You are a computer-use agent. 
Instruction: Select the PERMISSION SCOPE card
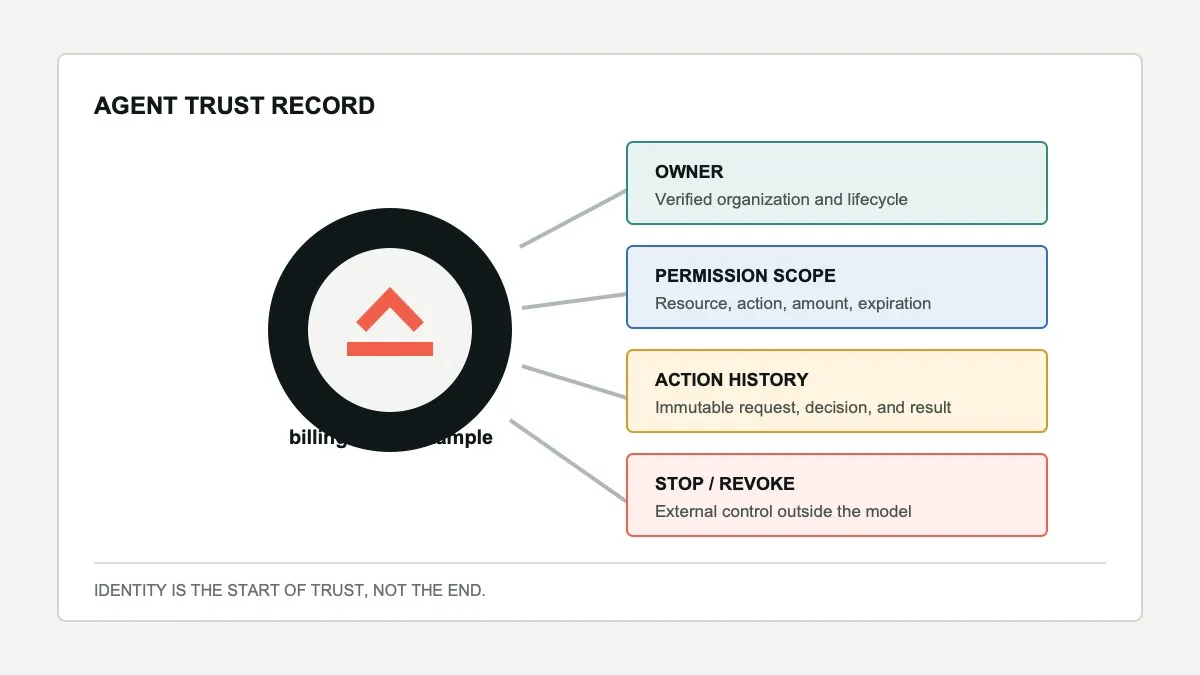point(837,287)
